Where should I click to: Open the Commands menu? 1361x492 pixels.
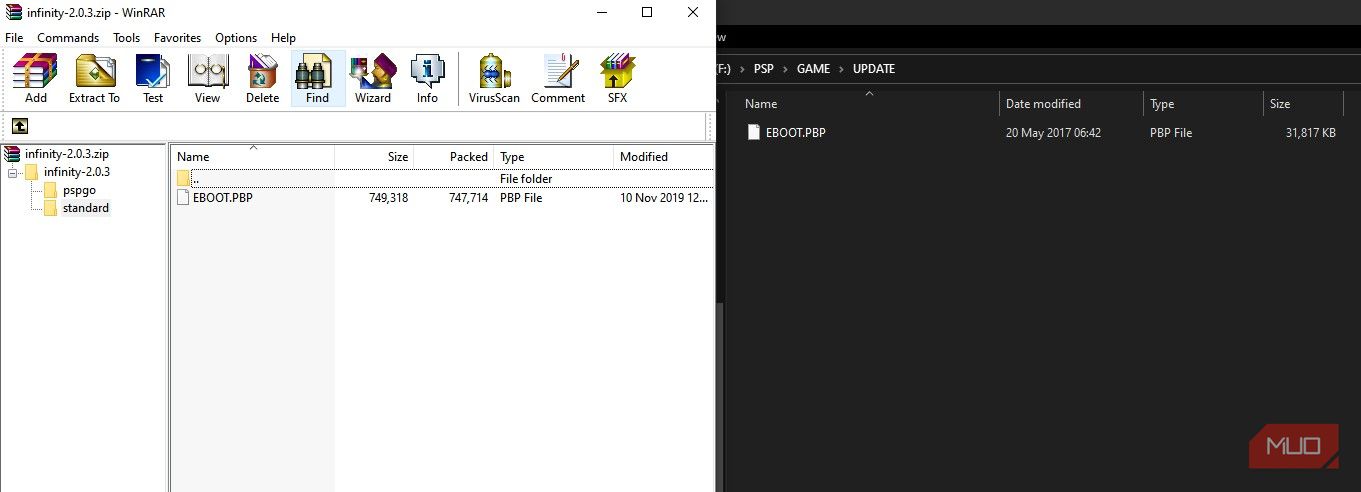pyautogui.click(x=68, y=37)
